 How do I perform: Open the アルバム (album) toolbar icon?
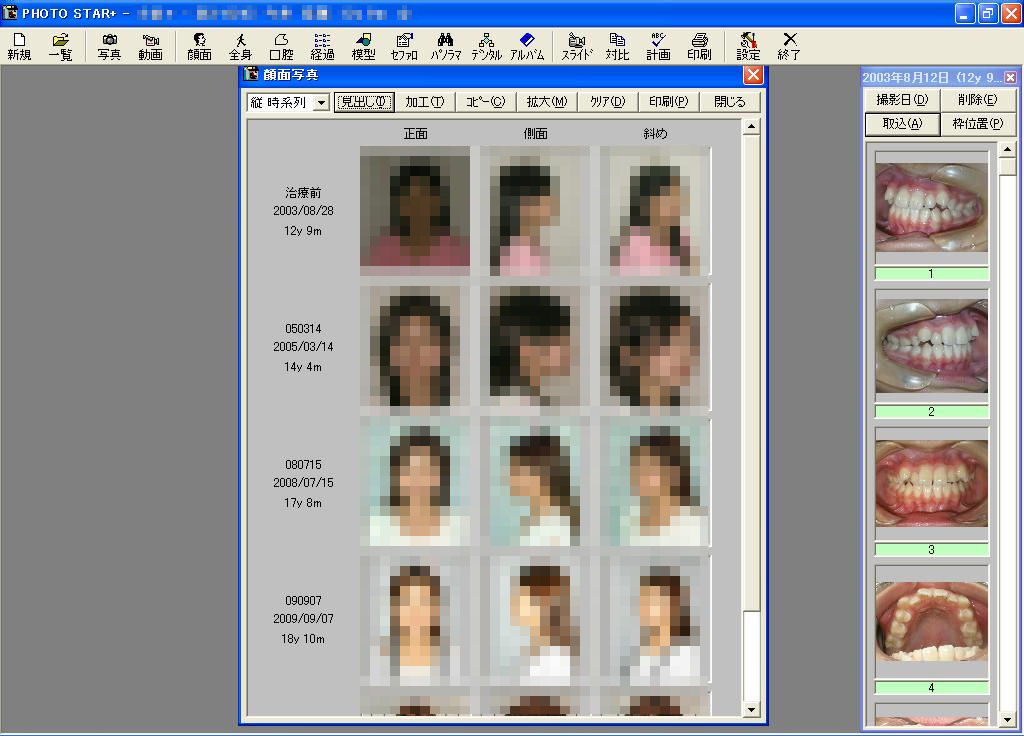(x=527, y=47)
